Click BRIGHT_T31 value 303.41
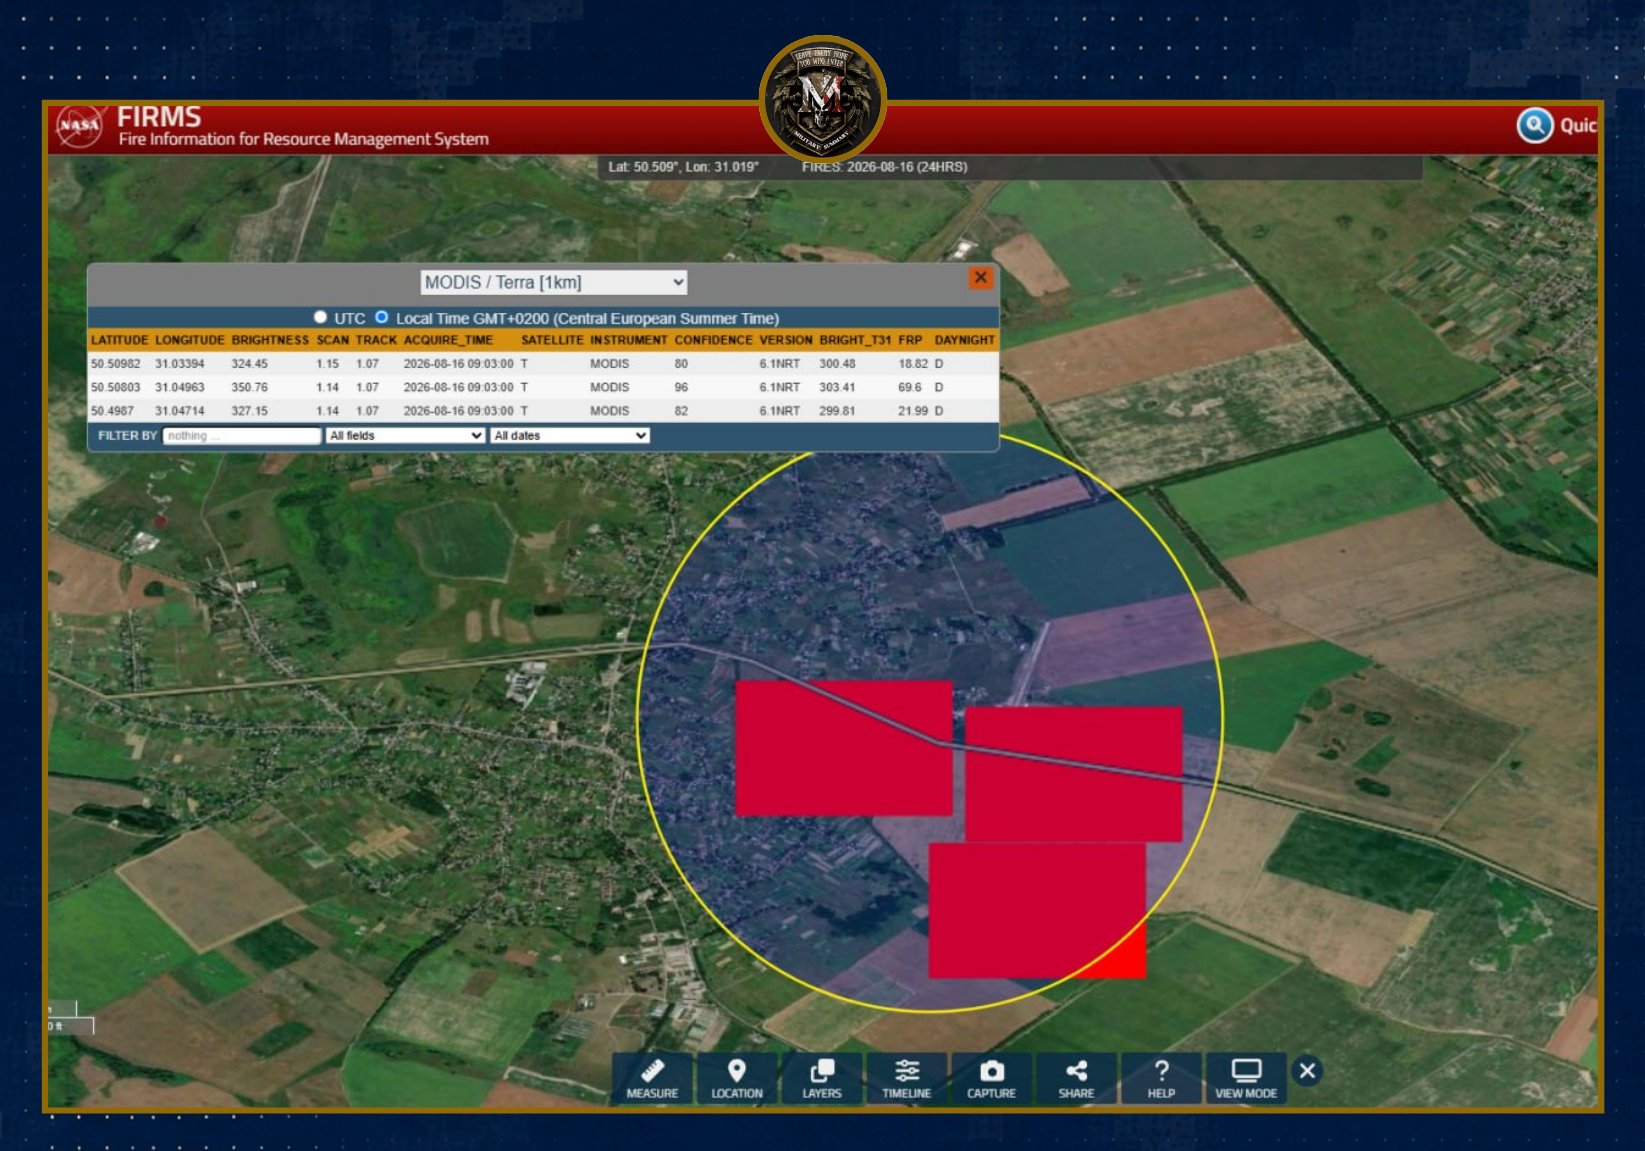The height and width of the screenshot is (1151, 1645). coord(837,387)
